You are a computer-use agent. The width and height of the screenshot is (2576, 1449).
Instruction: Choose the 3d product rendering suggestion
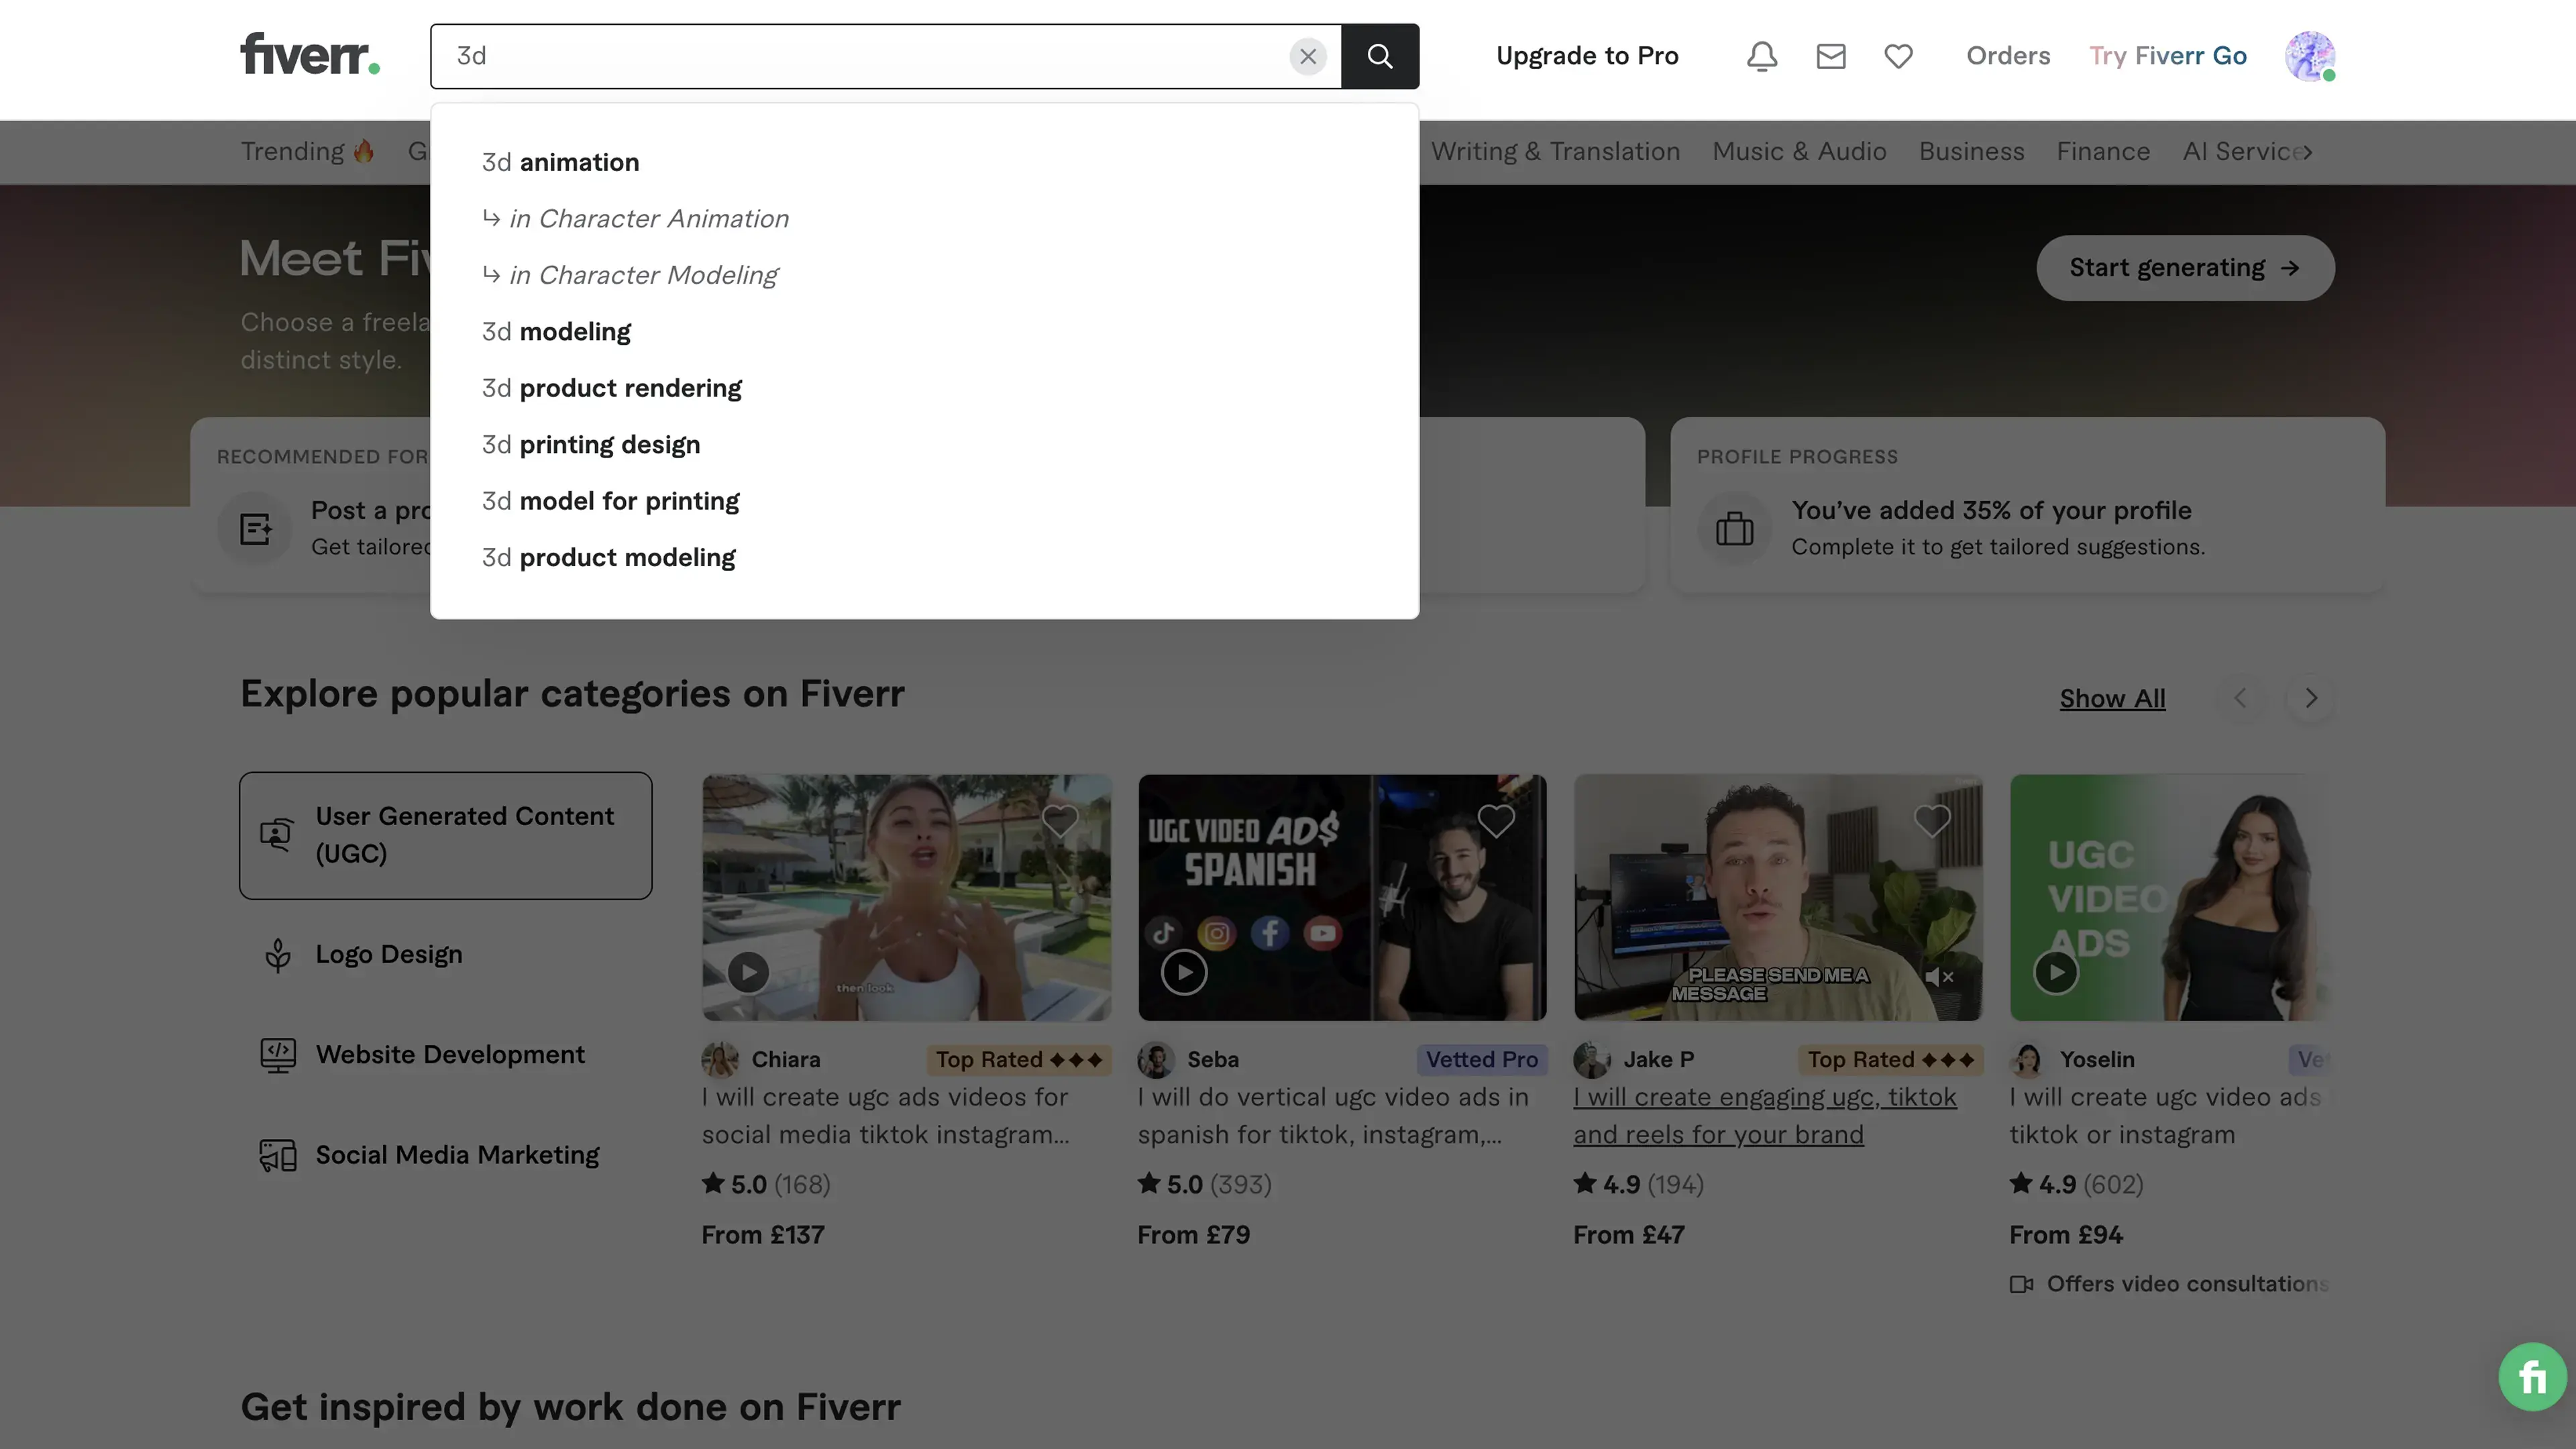pyautogui.click(x=611, y=388)
